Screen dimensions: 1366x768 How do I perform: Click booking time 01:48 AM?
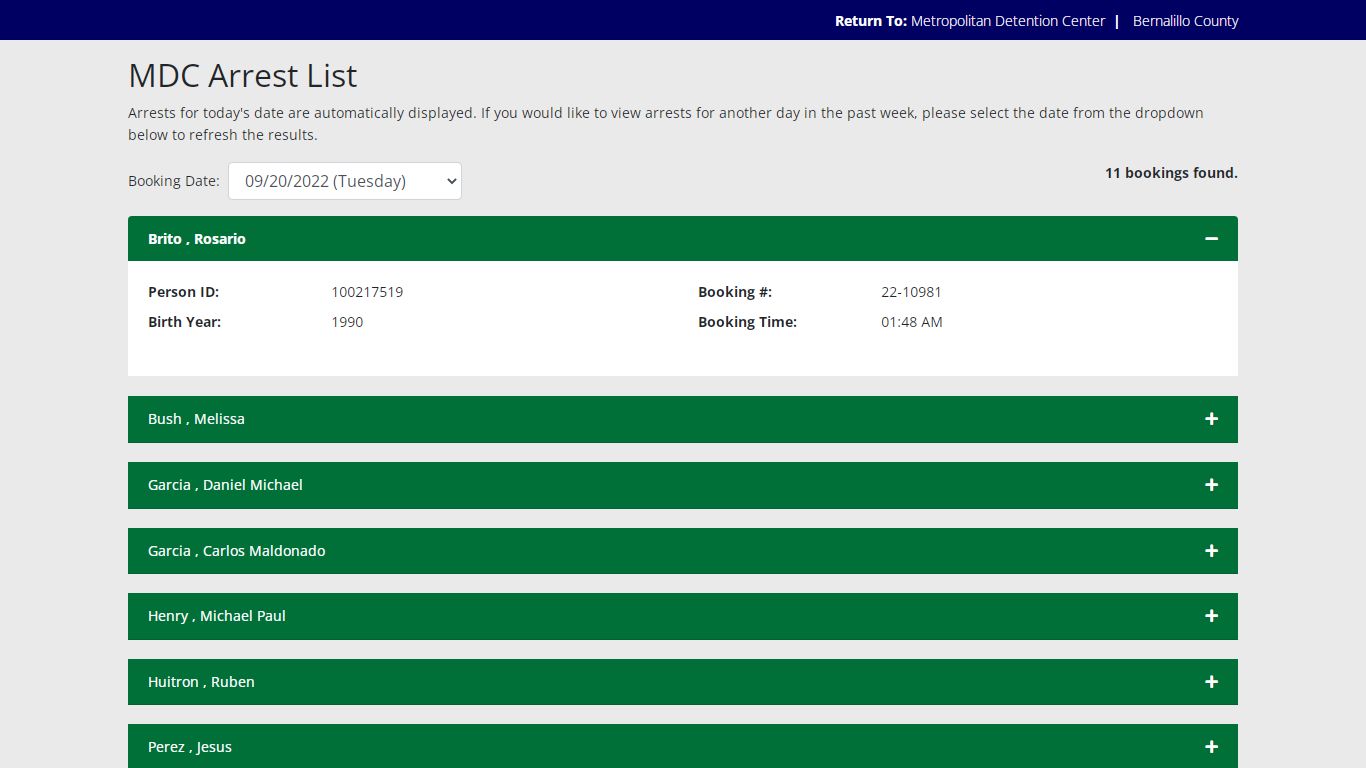pyautogui.click(x=912, y=322)
